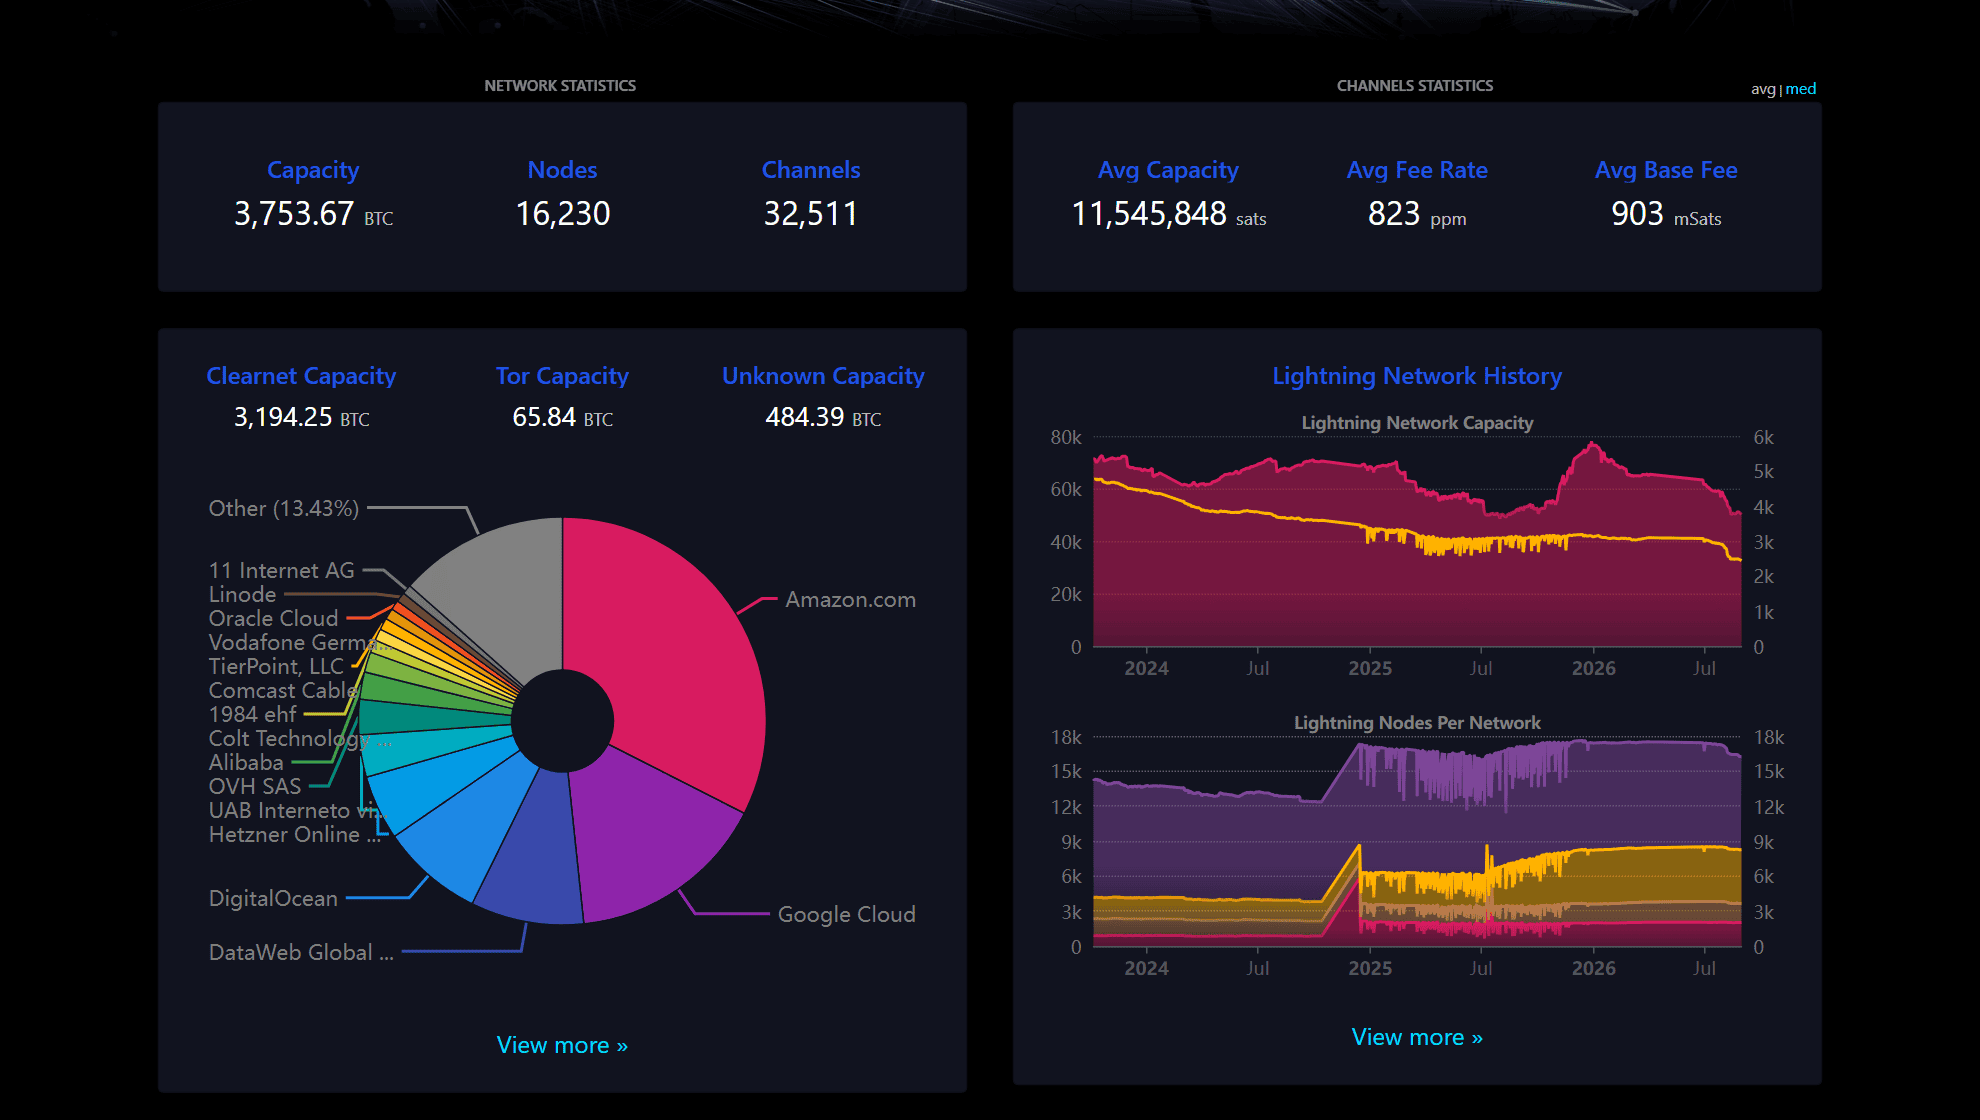
Task: Click the Alibaba label
Action: [x=246, y=762]
